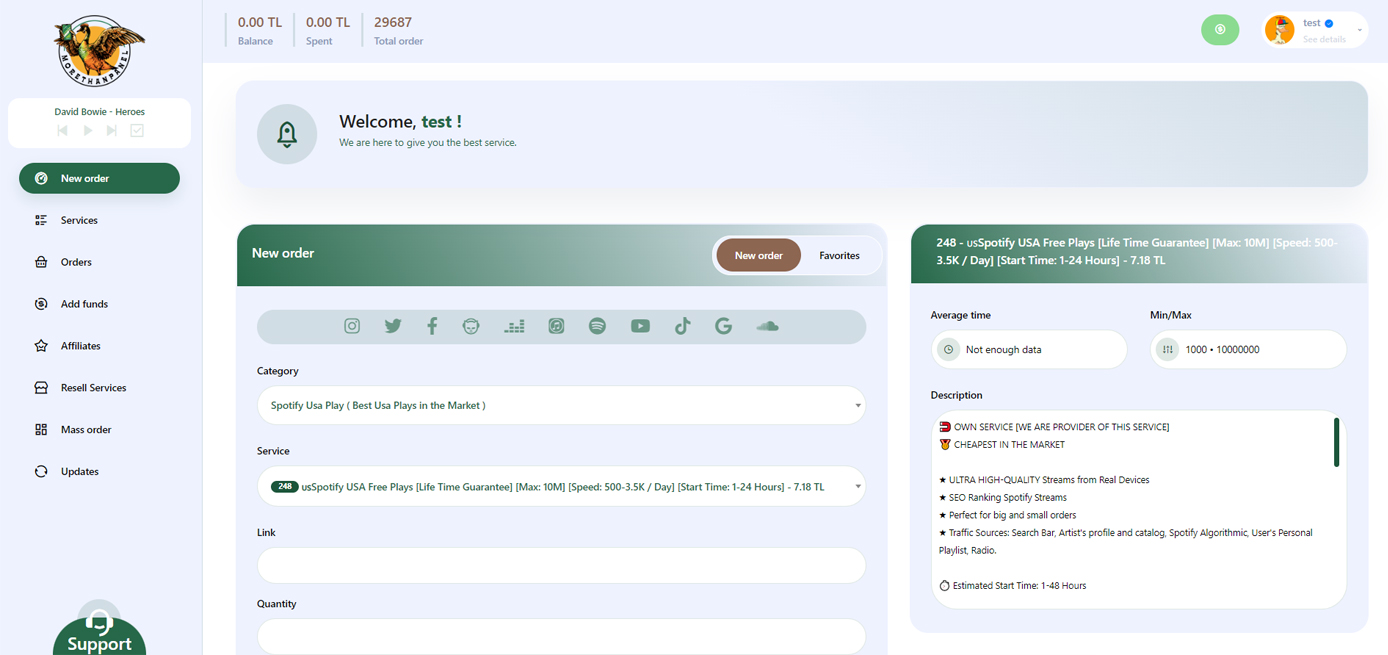Click the MoreThanPanel bird logo
Image resolution: width=1388 pixels, height=655 pixels.
tap(99, 50)
